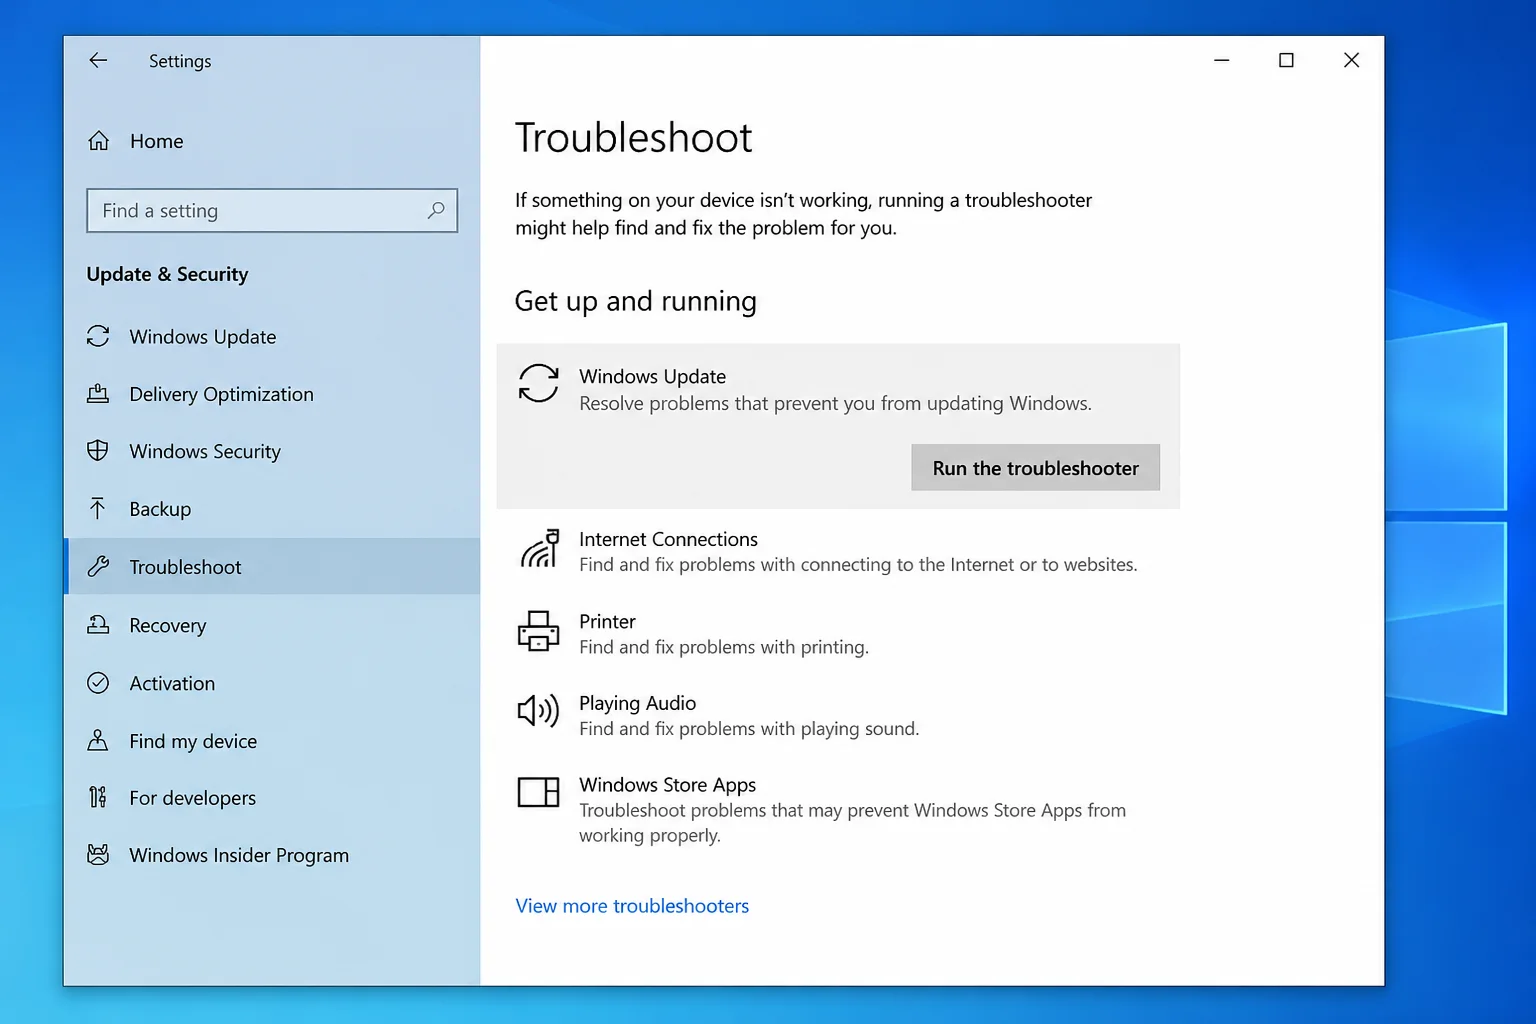Click the Windows Insider Program icon

(98, 855)
